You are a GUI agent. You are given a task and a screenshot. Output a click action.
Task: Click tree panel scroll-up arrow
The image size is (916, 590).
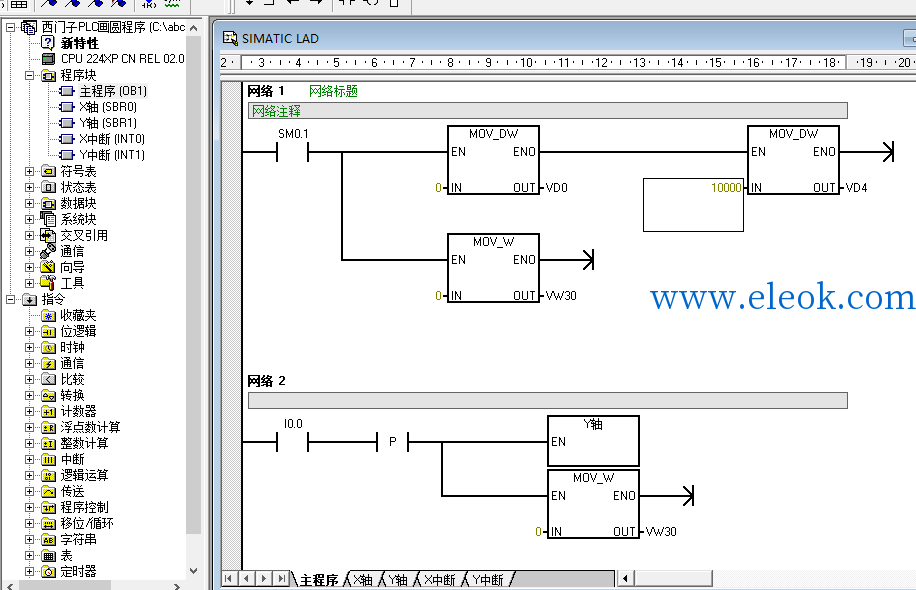tap(194, 27)
